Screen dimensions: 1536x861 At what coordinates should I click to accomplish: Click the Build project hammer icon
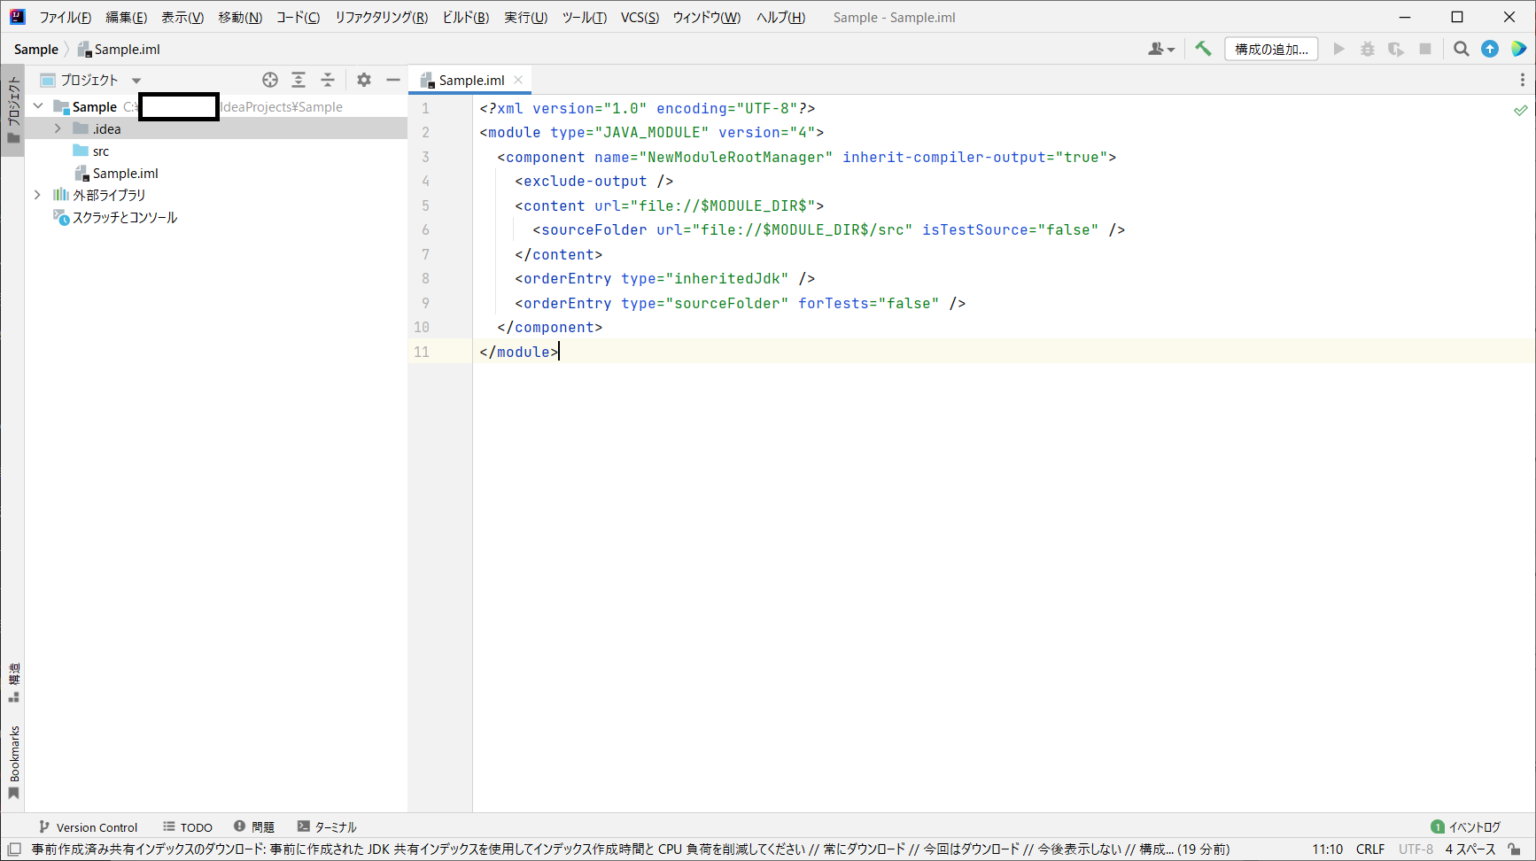pyautogui.click(x=1203, y=49)
